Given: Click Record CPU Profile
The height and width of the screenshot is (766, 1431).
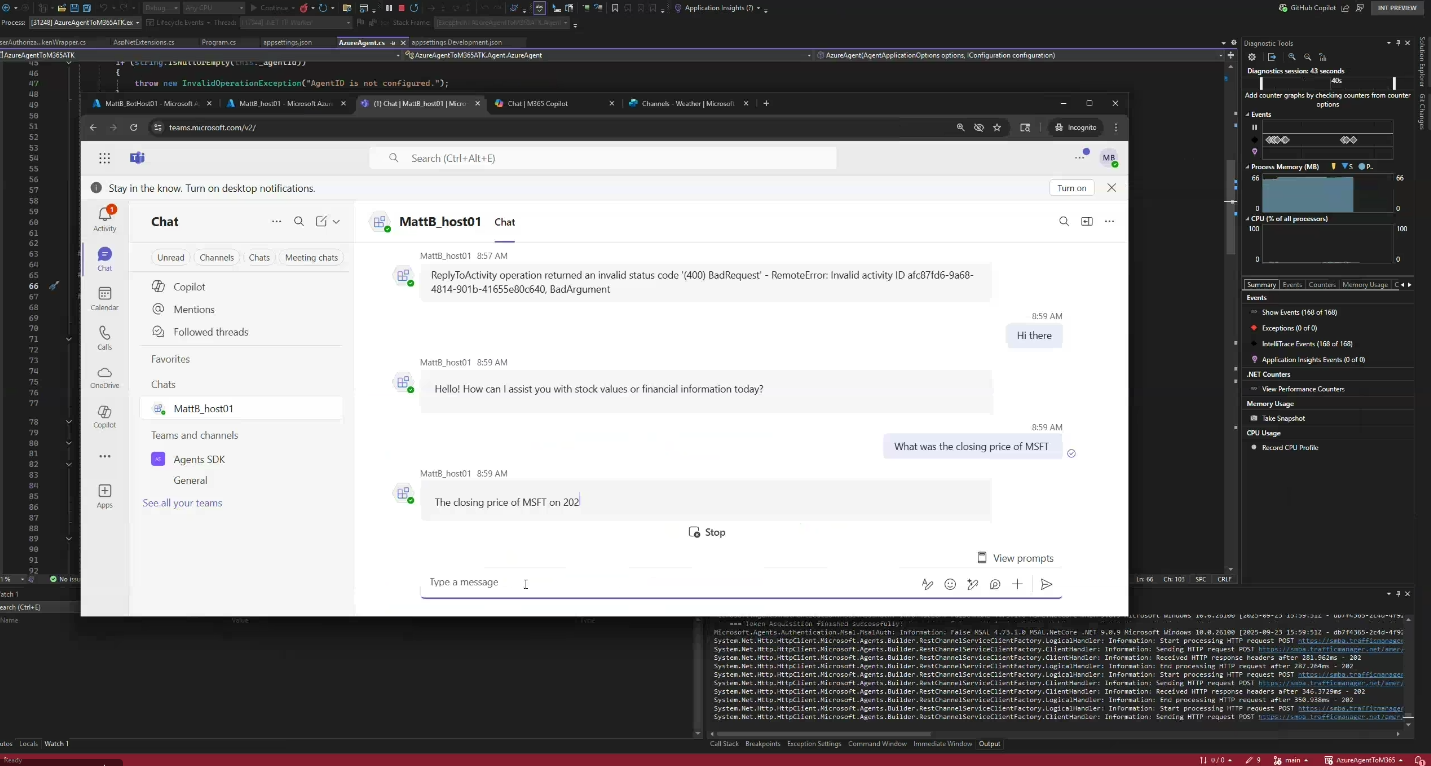Looking at the screenshot, I should [1290, 447].
